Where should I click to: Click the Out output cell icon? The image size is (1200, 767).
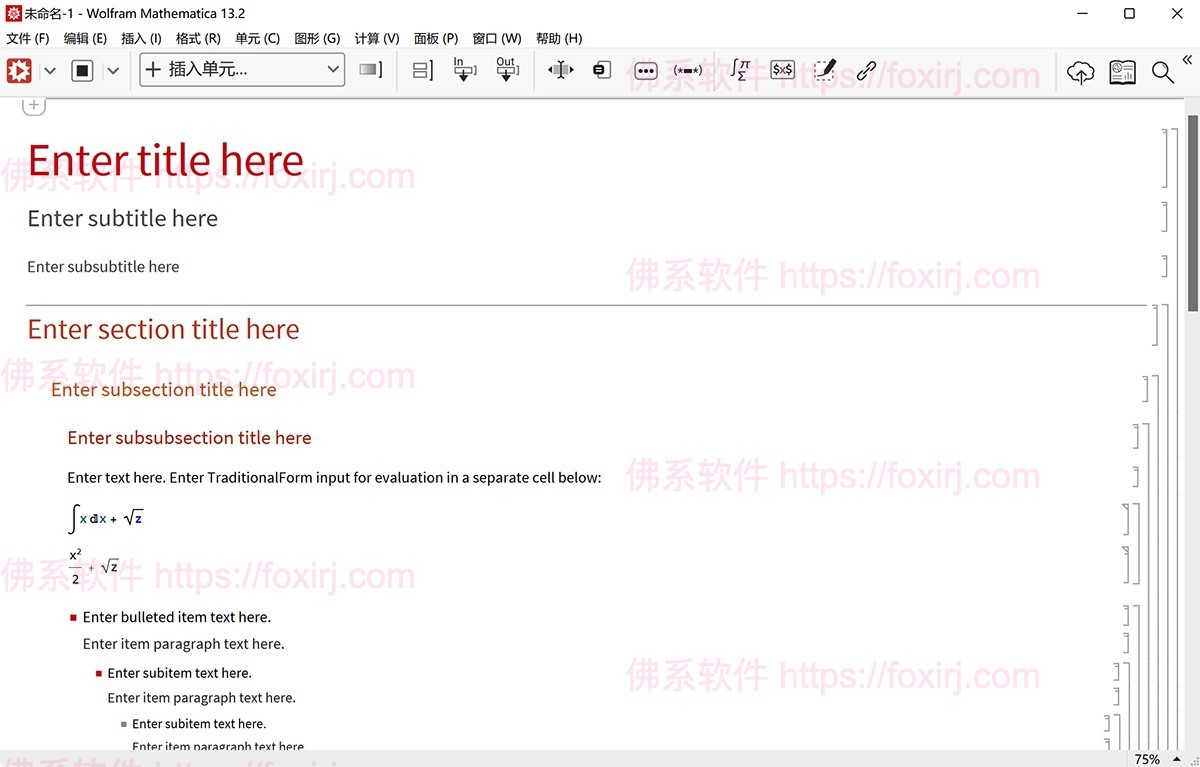(507, 70)
